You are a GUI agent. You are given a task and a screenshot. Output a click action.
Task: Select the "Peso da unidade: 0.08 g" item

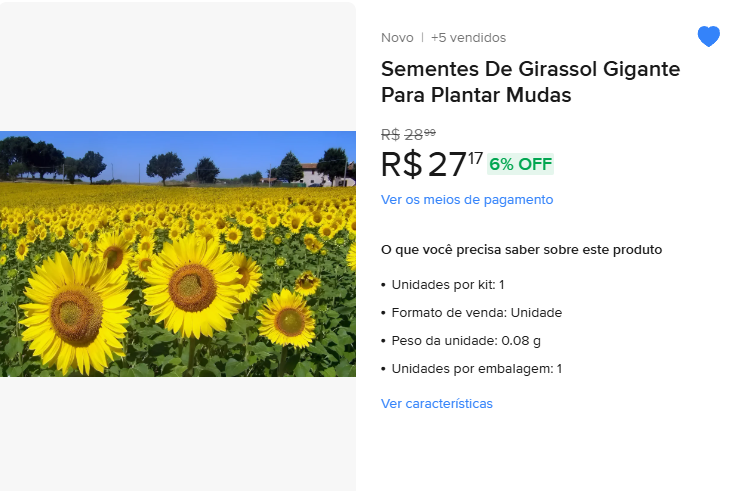point(466,340)
